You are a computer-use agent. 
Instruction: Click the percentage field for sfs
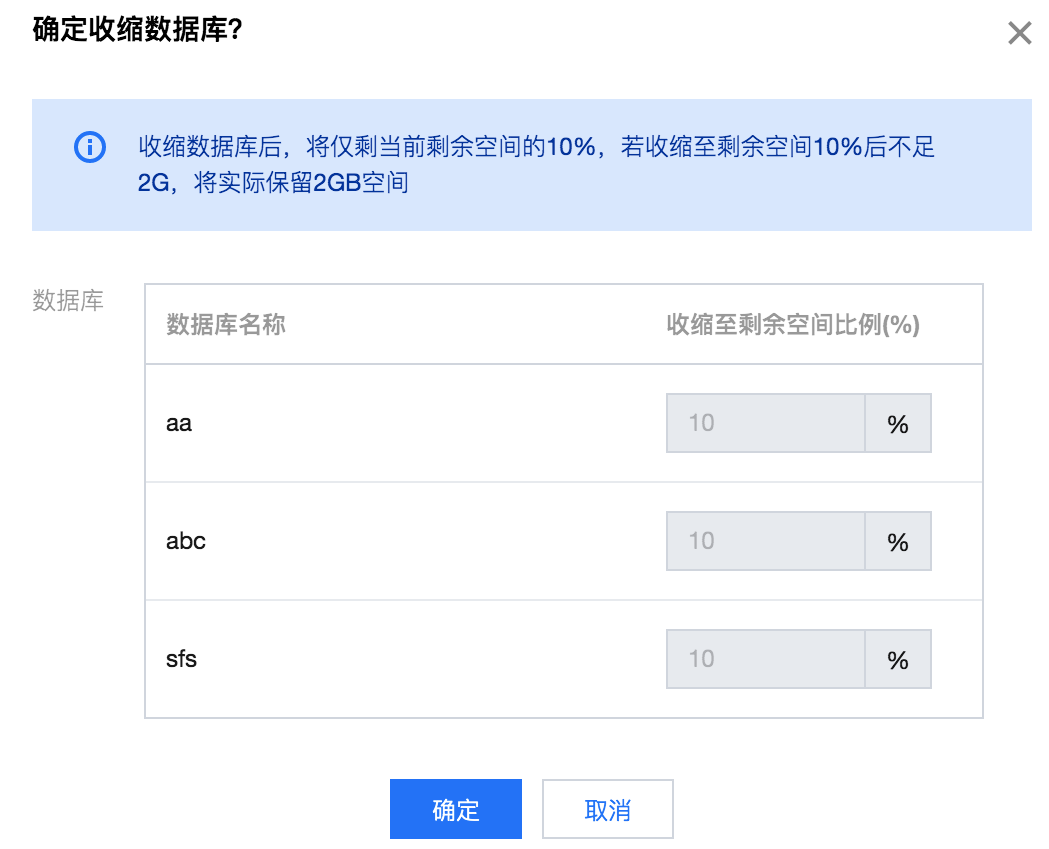point(765,659)
